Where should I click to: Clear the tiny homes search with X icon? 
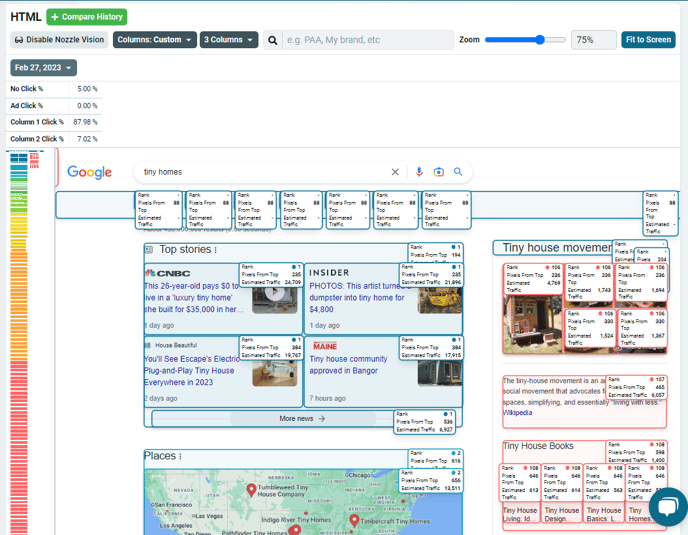click(x=395, y=172)
